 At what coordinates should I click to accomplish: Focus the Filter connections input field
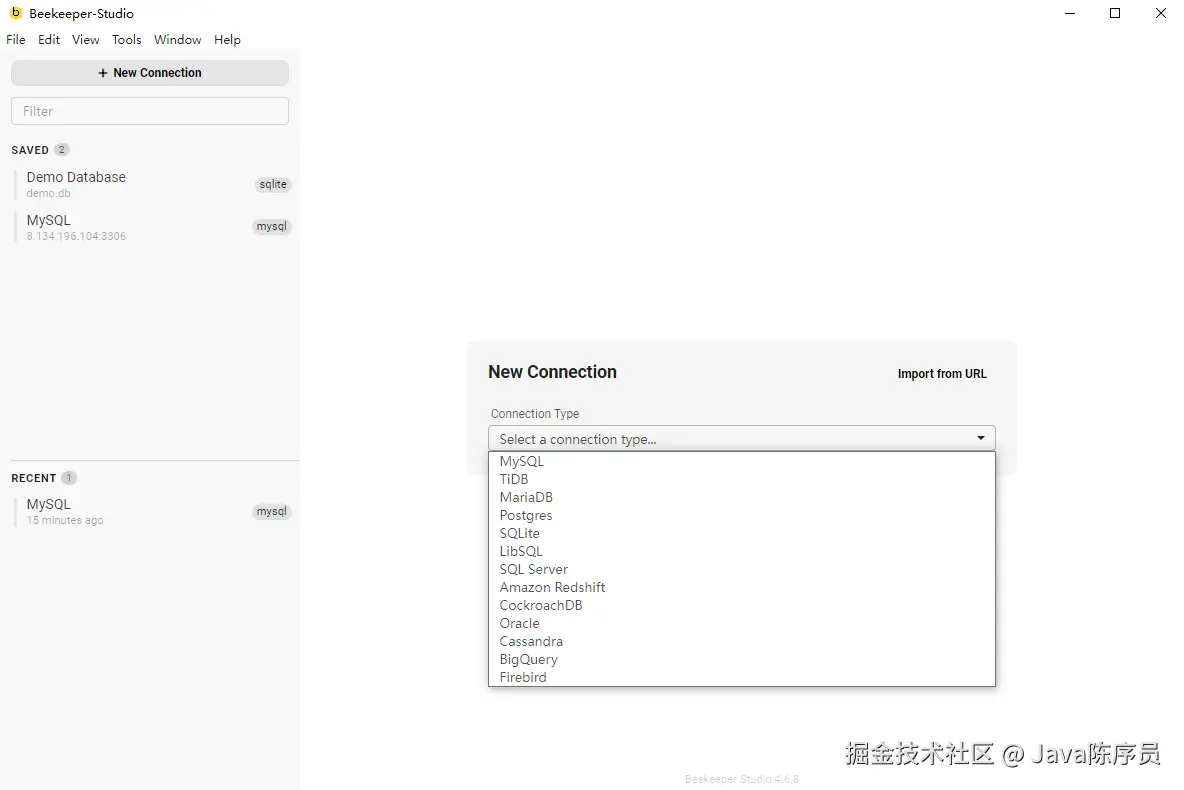(x=150, y=111)
